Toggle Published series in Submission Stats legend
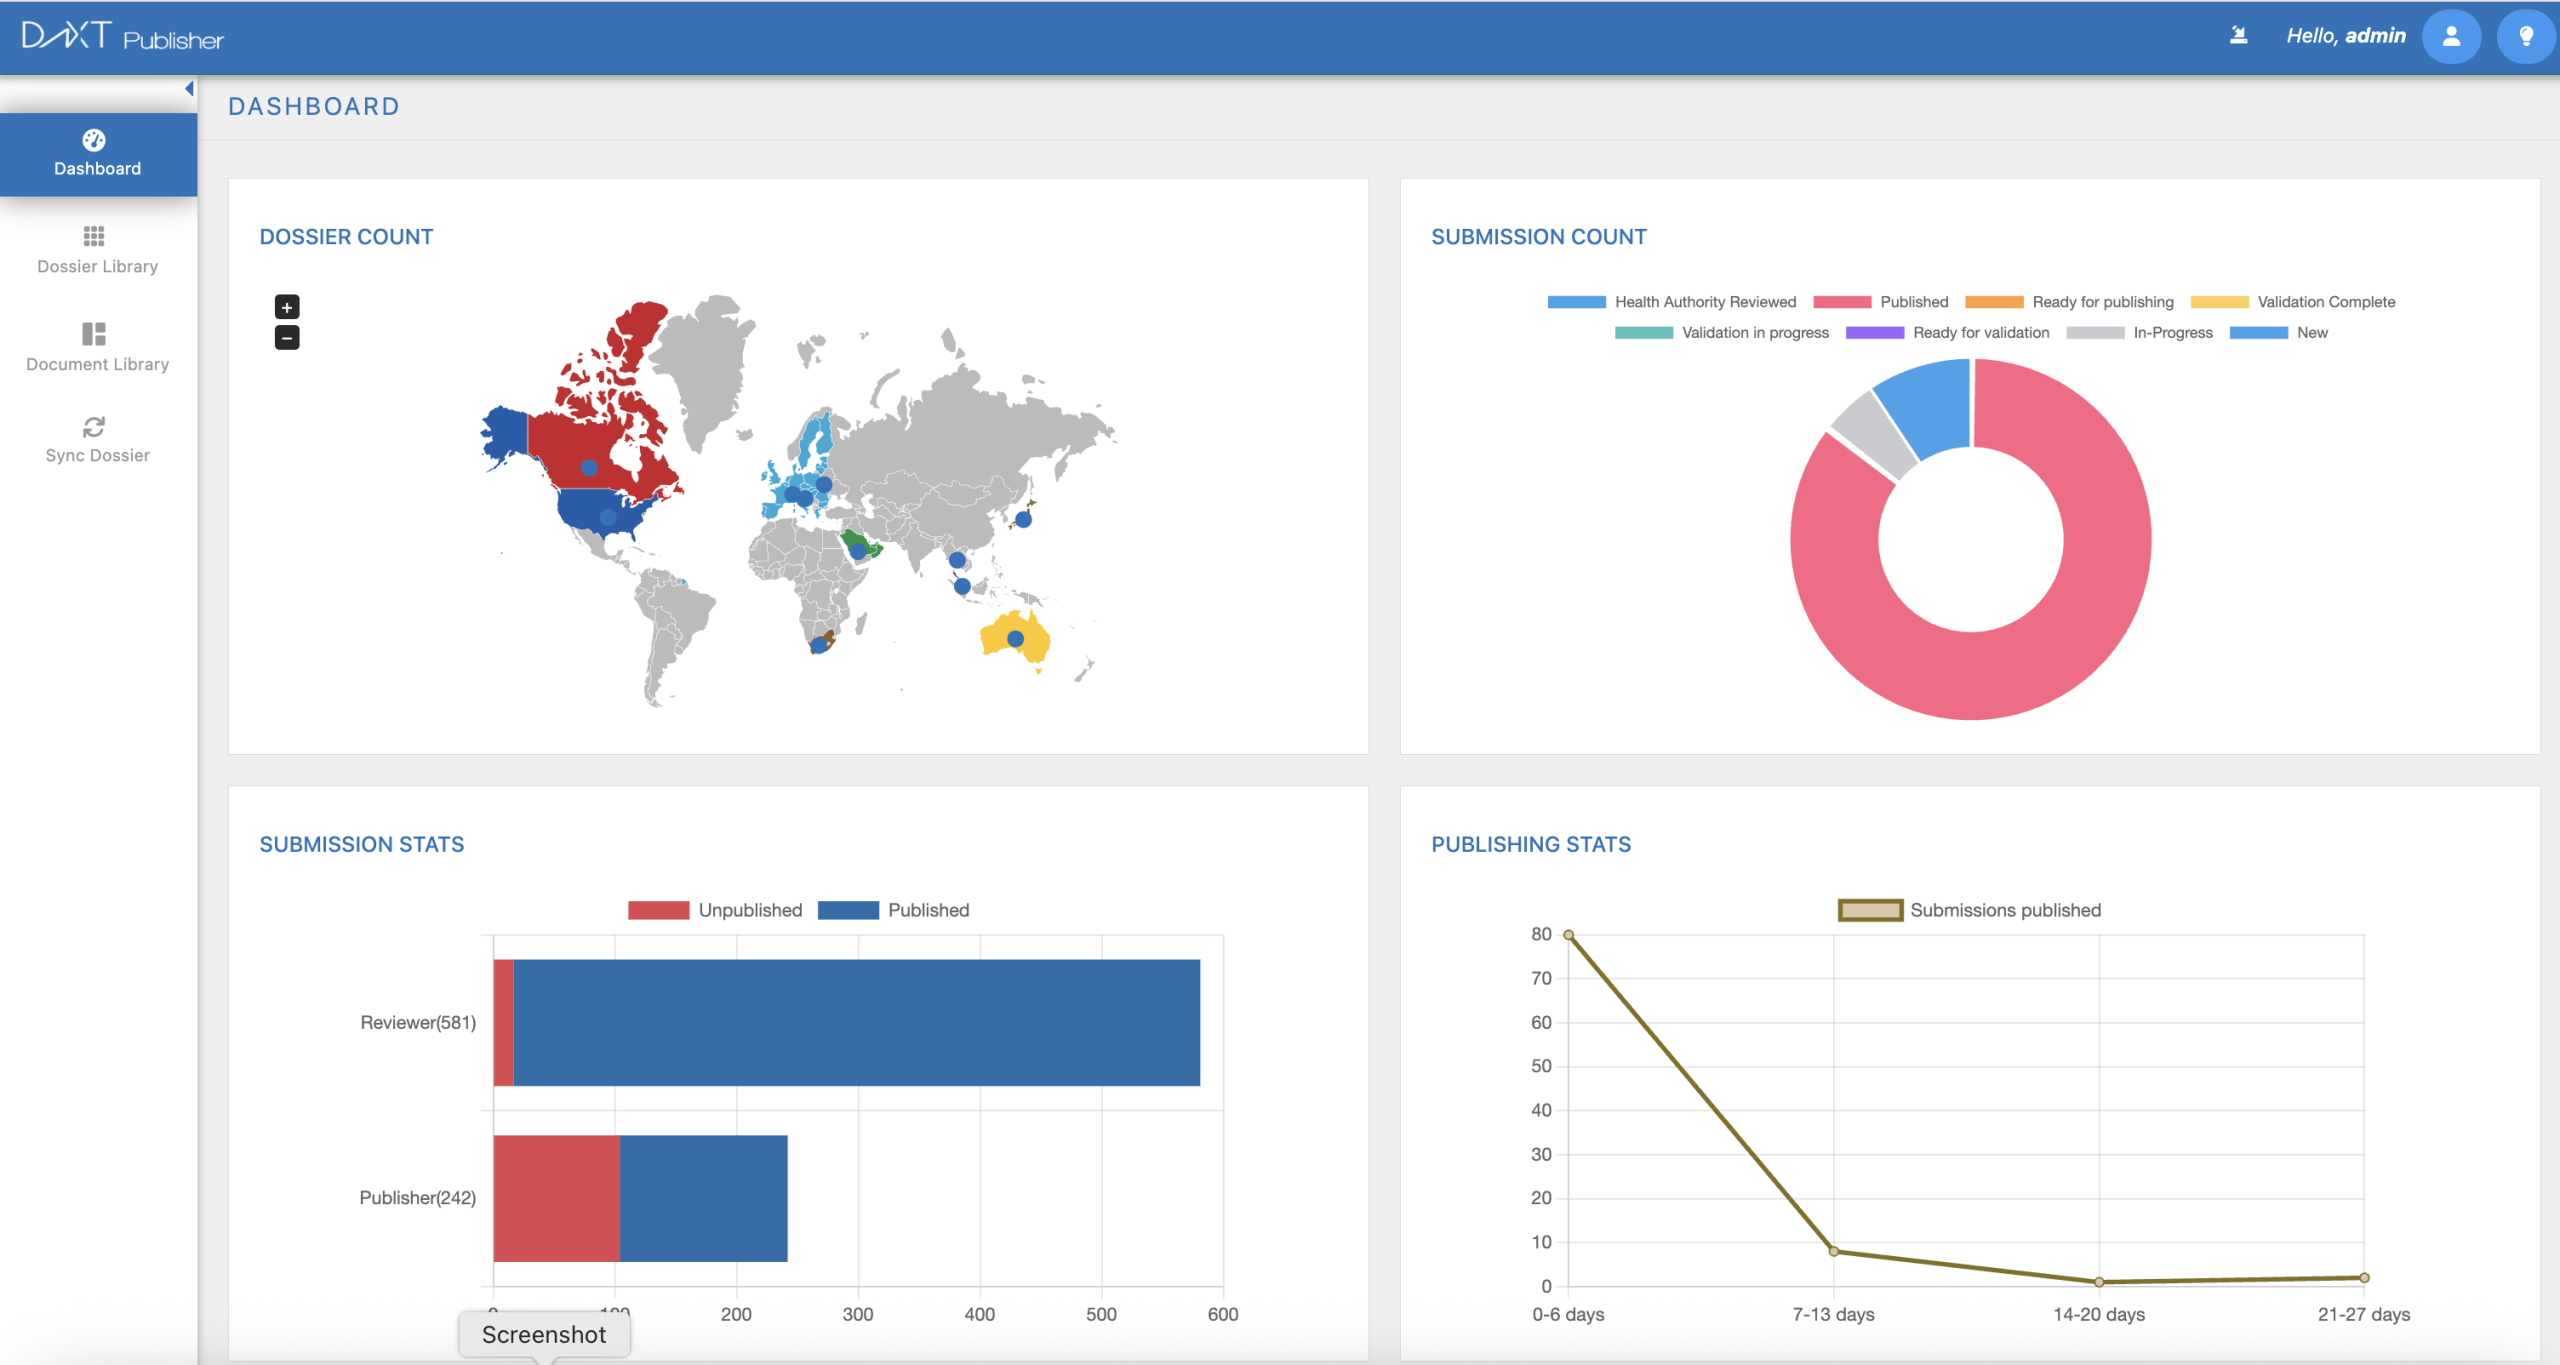 click(x=848, y=910)
